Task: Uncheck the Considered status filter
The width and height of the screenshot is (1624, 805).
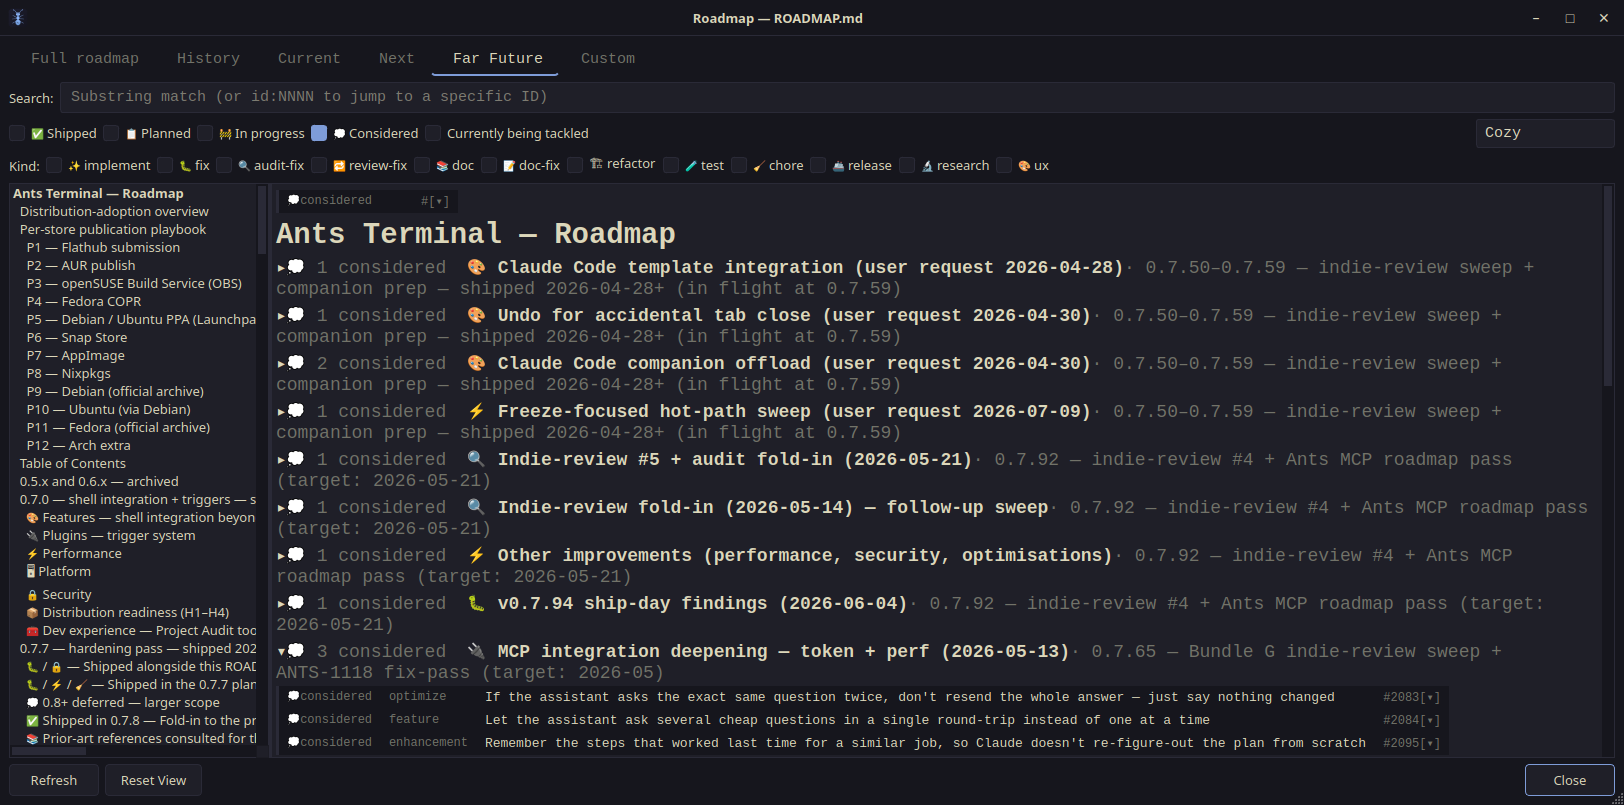Action: [x=319, y=133]
